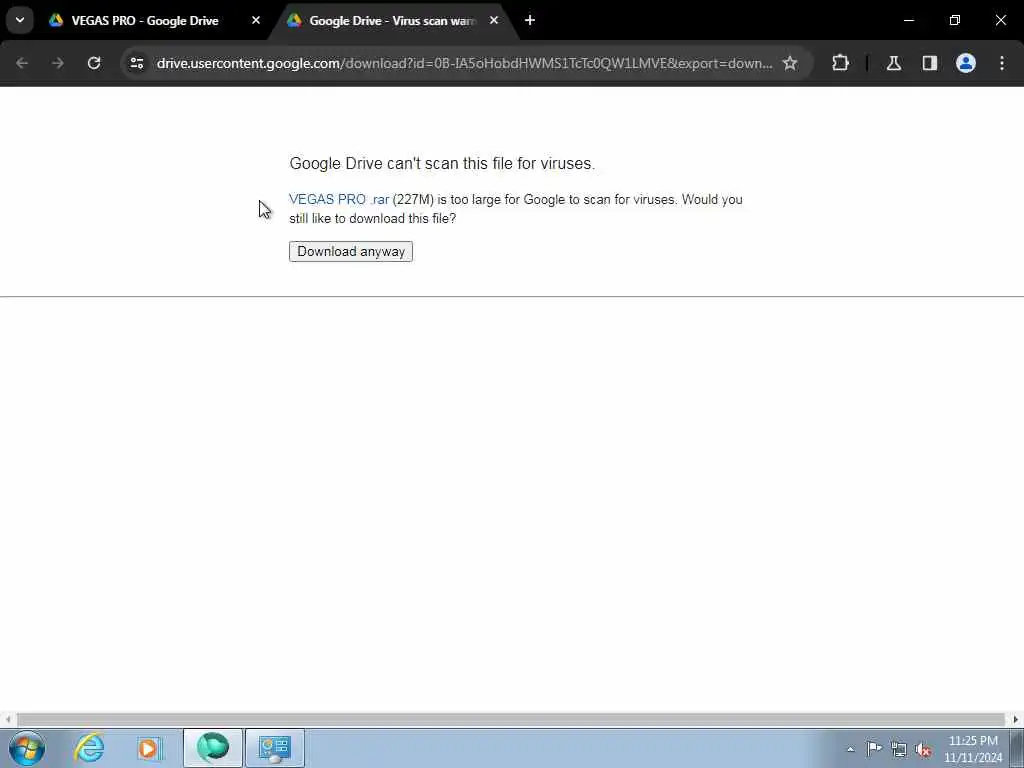Go forward to next page
The image size is (1024, 768).
(x=58, y=63)
